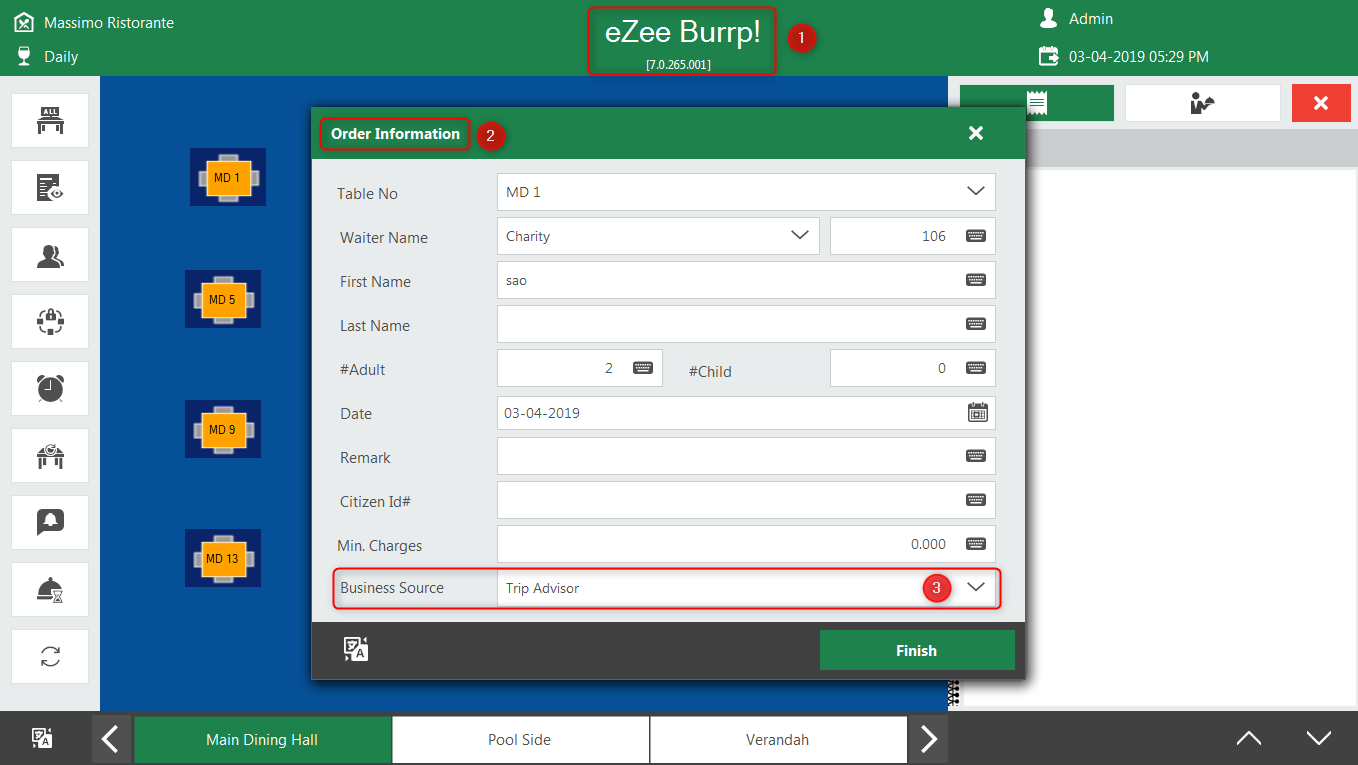Click into the empty Last Name field
Viewport: 1358px width, 765px height.
click(746, 324)
